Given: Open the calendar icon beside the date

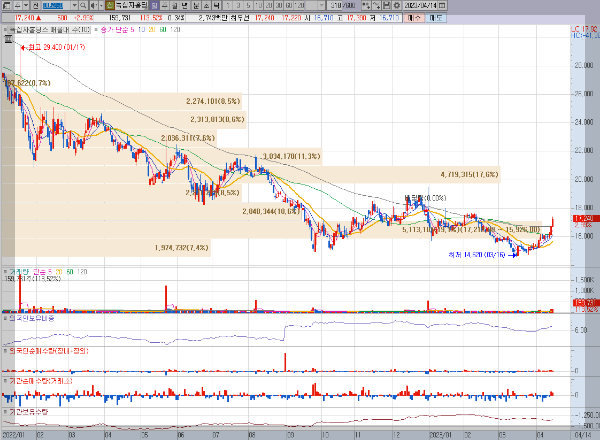Looking at the screenshot, I should [442, 5].
